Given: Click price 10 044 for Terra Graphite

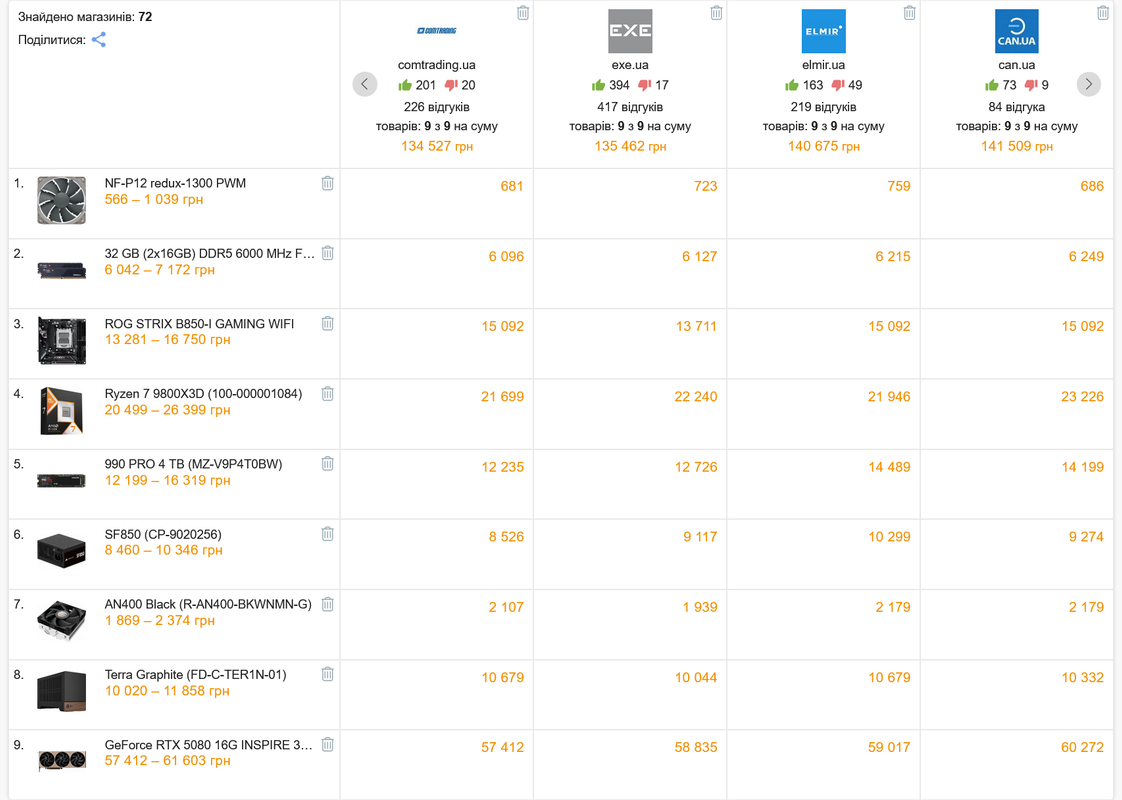Looking at the screenshot, I should pyautogui.click(x=696, y=678).
